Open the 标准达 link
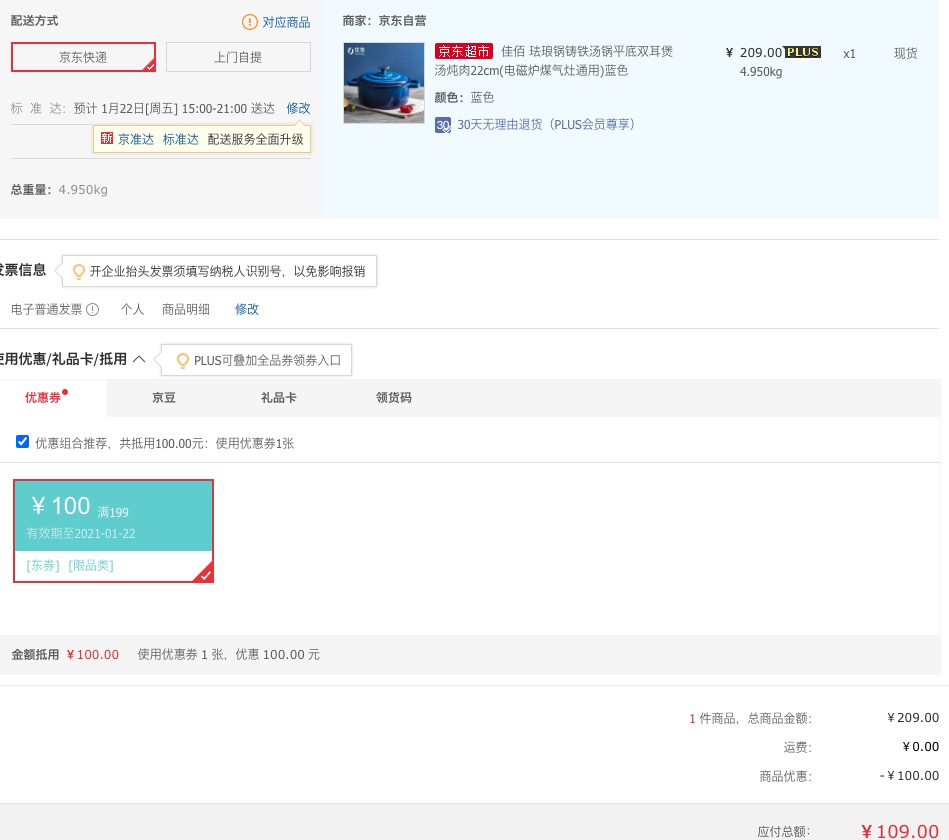The height and width of the screenshot is (840, 949). (x=181, y=139)
